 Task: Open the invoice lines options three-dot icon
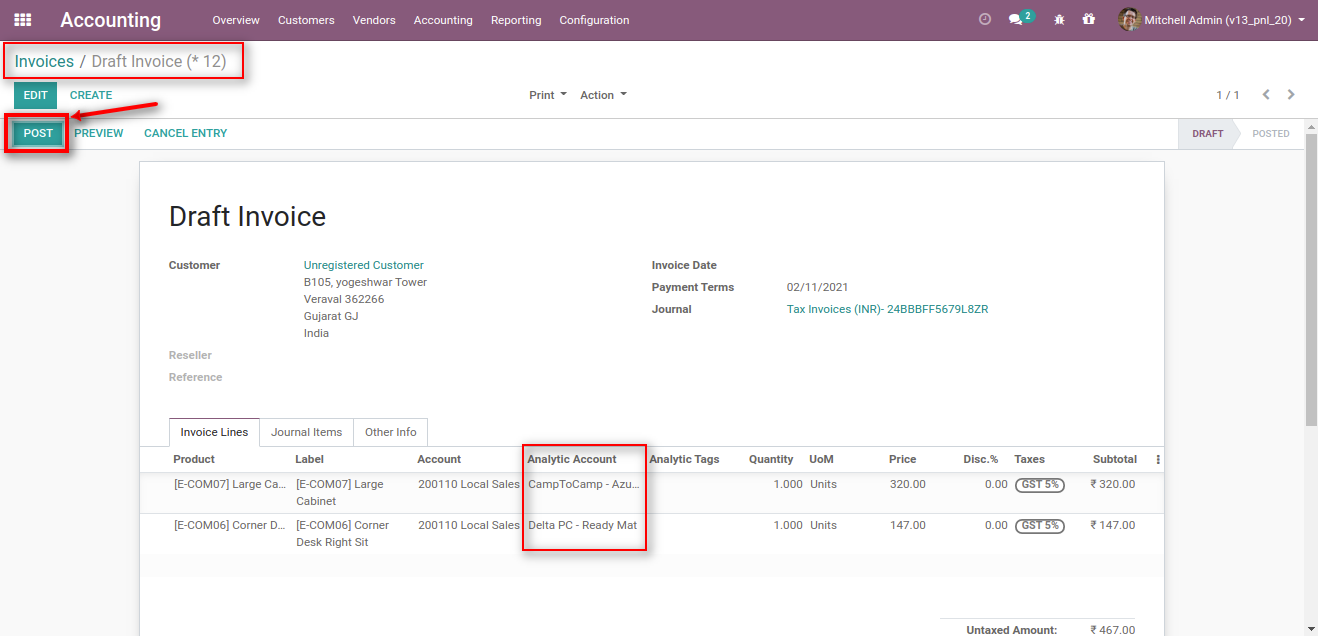[x=1156, y=458]
